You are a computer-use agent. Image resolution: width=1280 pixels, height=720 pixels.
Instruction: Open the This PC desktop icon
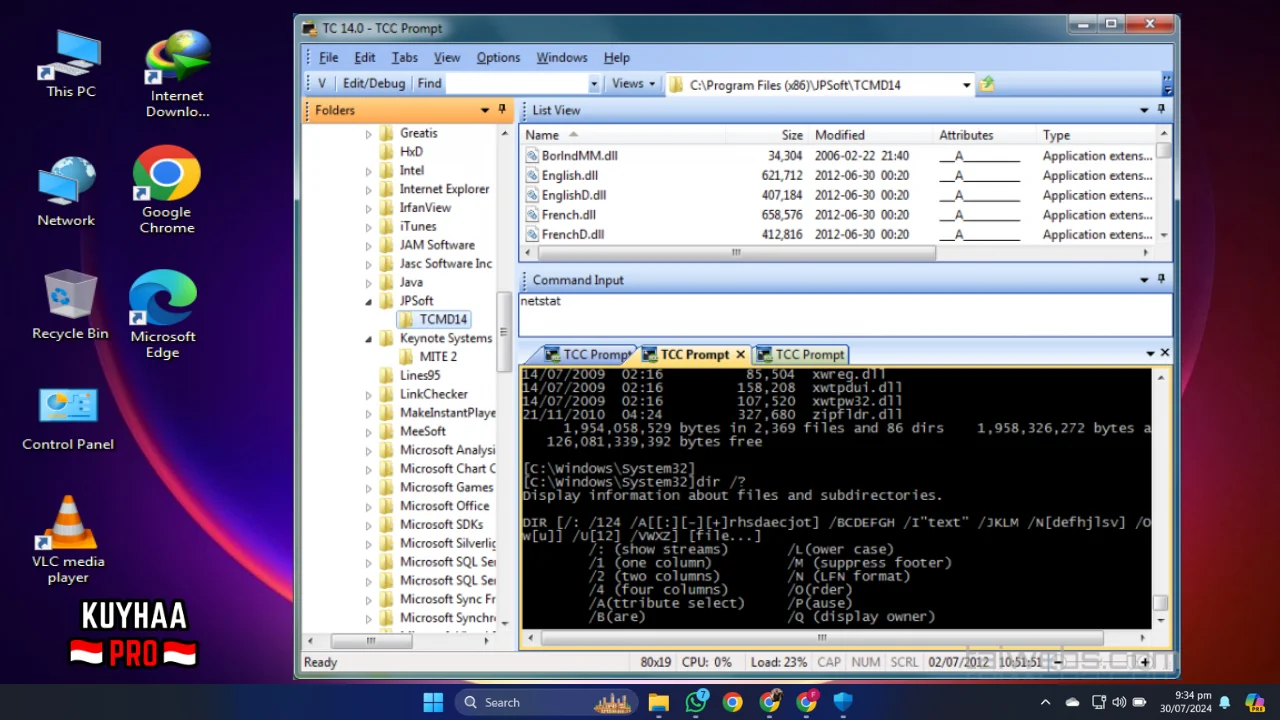click(x=71, y=63)
